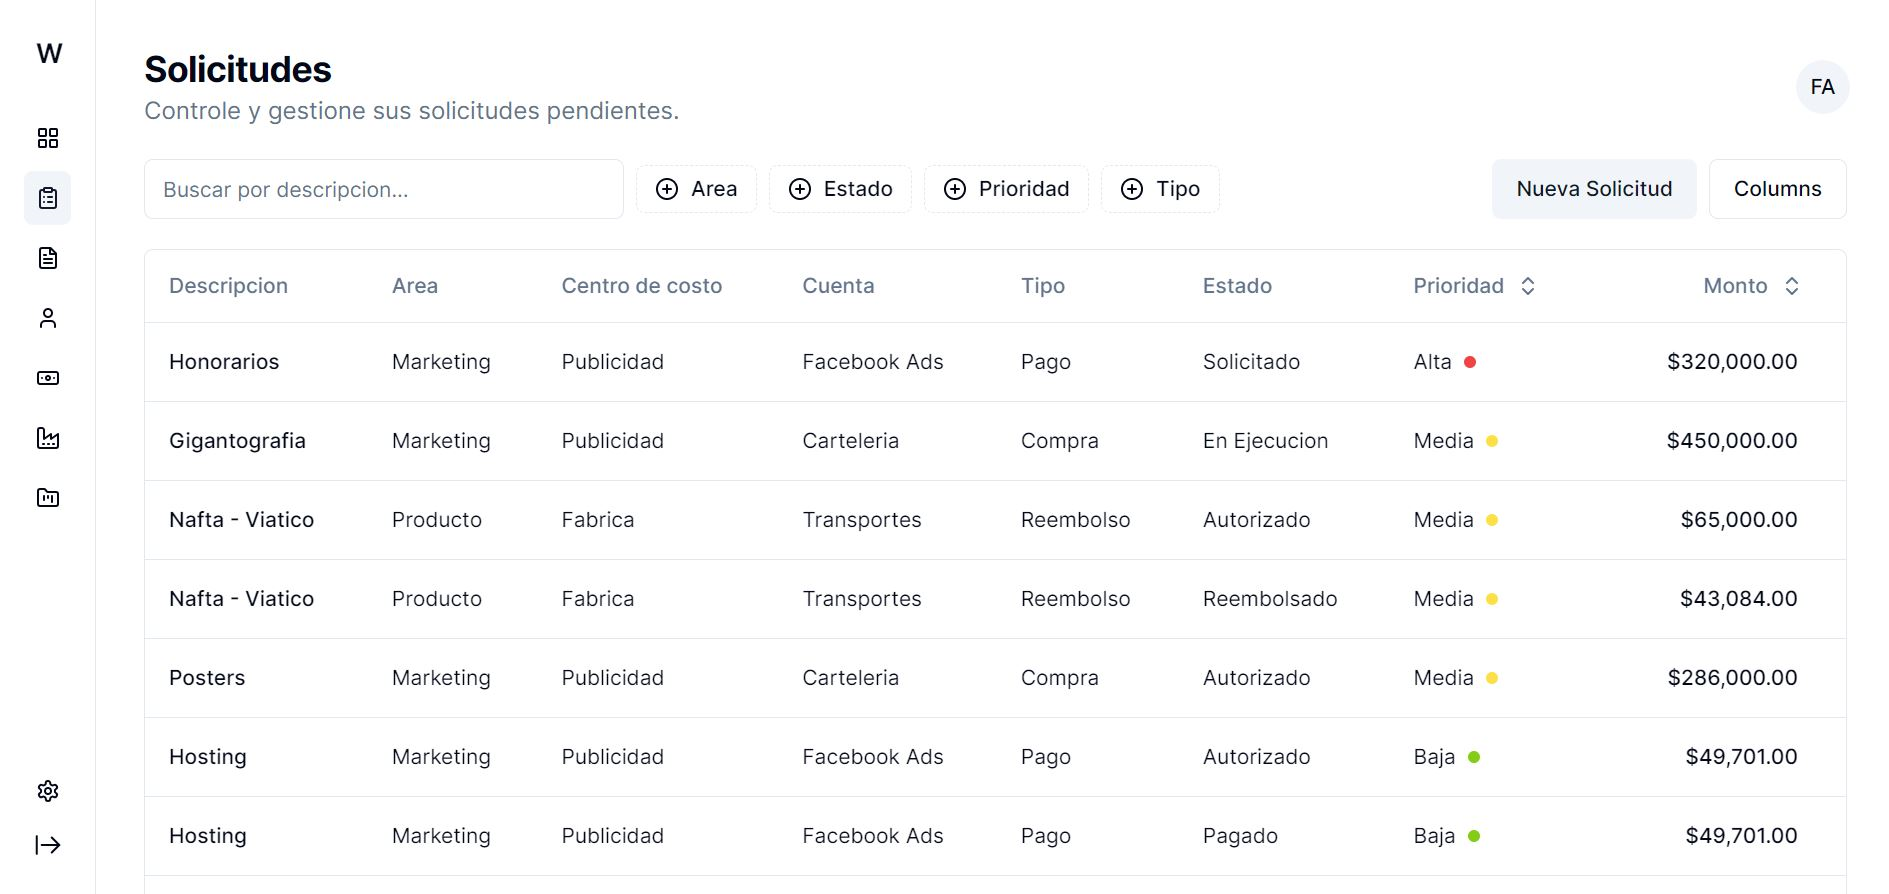The height and width of the screenshot is (894, 1889).
Task: Click the Nueva Solicitud button
Action: tap(1594, 189)
